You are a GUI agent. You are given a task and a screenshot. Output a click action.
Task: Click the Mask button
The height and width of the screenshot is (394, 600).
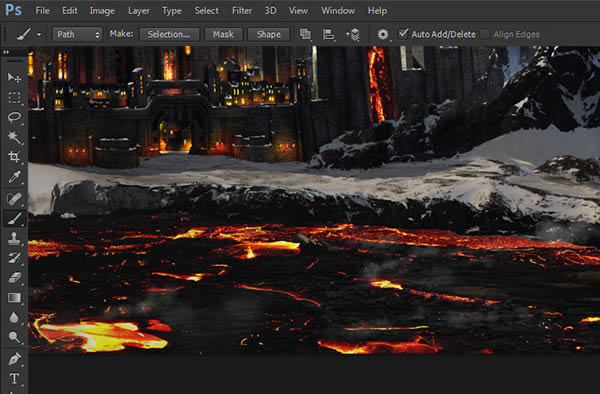tap(223, 34)
